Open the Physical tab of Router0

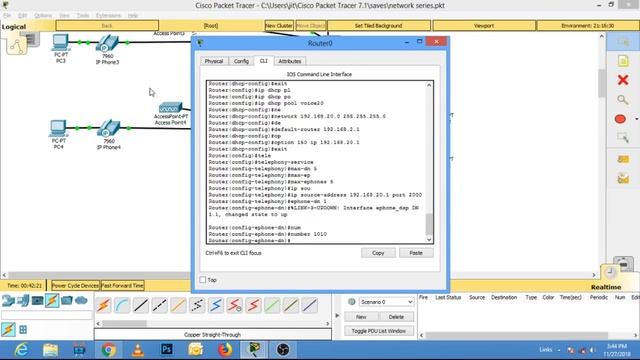(x=214, y=61)
